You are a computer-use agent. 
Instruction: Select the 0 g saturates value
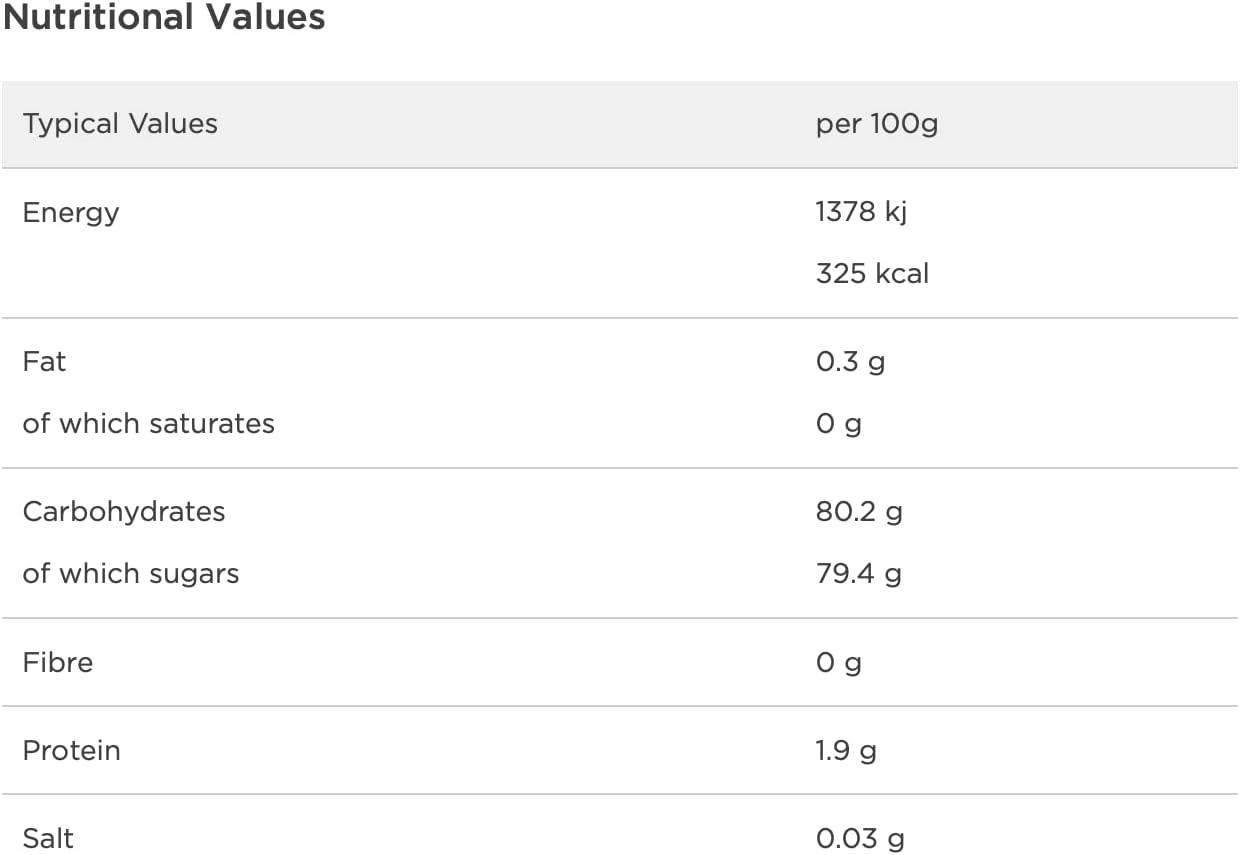(x=838, y=424)
